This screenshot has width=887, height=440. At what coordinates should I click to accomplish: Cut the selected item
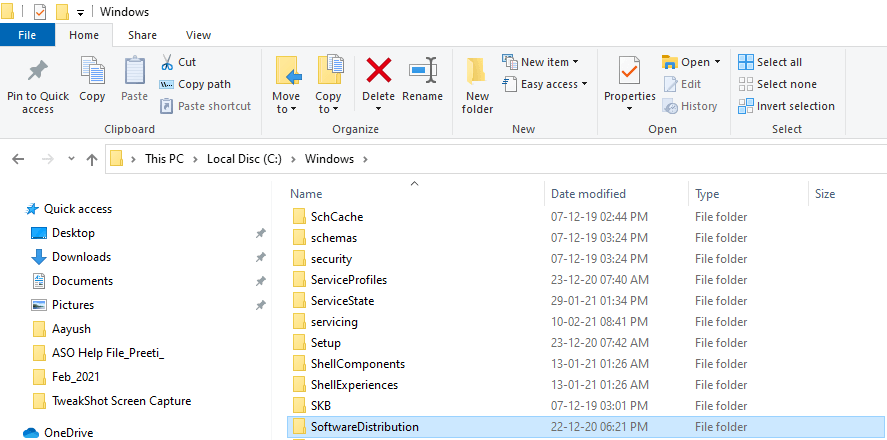pos(178,62)
